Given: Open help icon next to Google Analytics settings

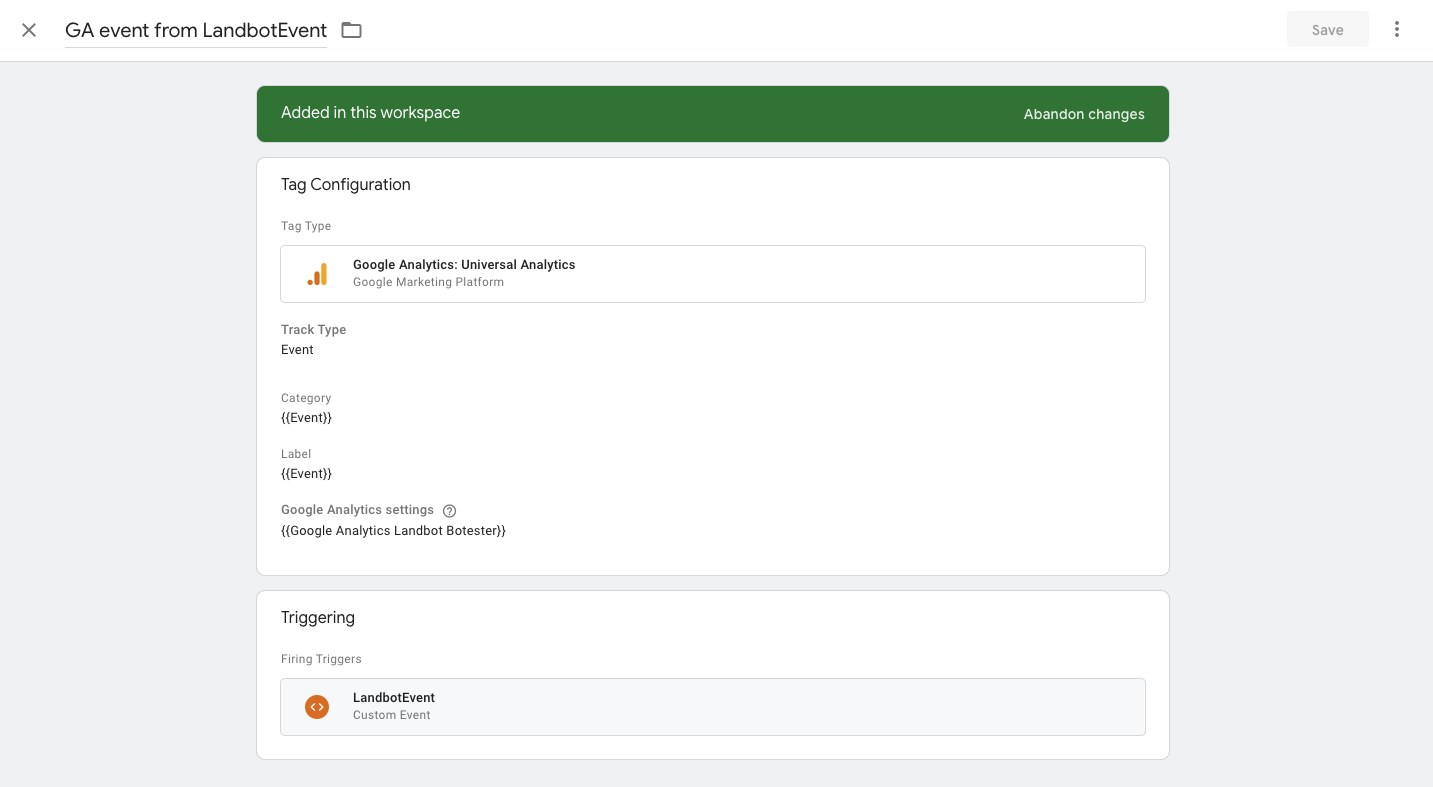Looking at the screenshot, I should pyautogui.click(x=449, y=511).
